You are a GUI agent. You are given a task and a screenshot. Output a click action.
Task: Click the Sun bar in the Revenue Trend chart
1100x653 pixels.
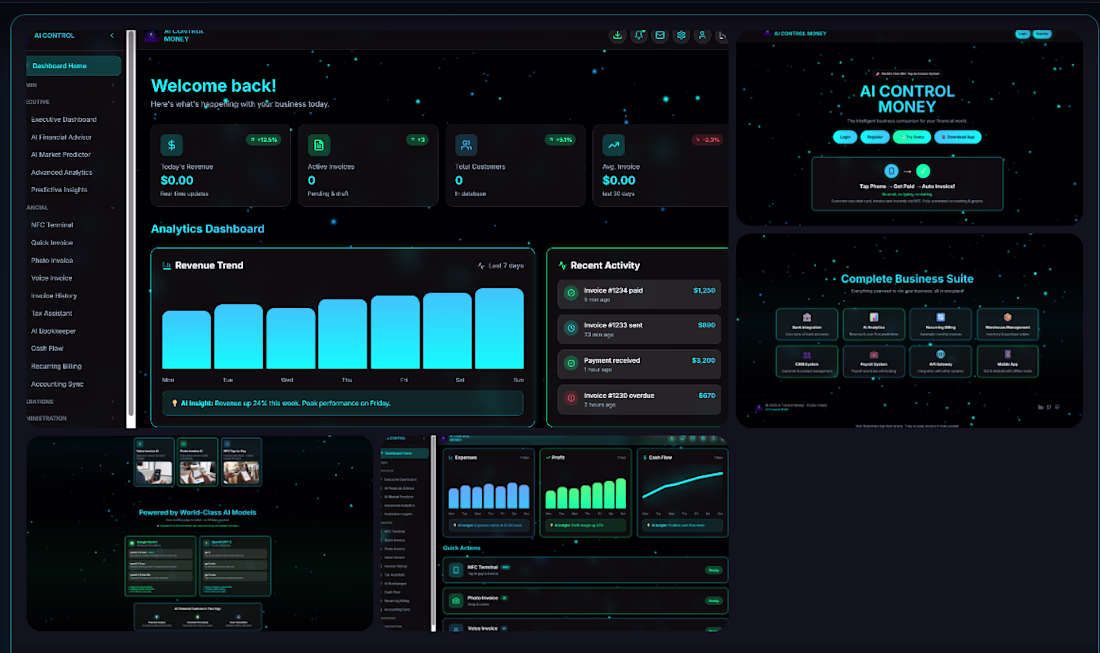[x=499, y=328]
